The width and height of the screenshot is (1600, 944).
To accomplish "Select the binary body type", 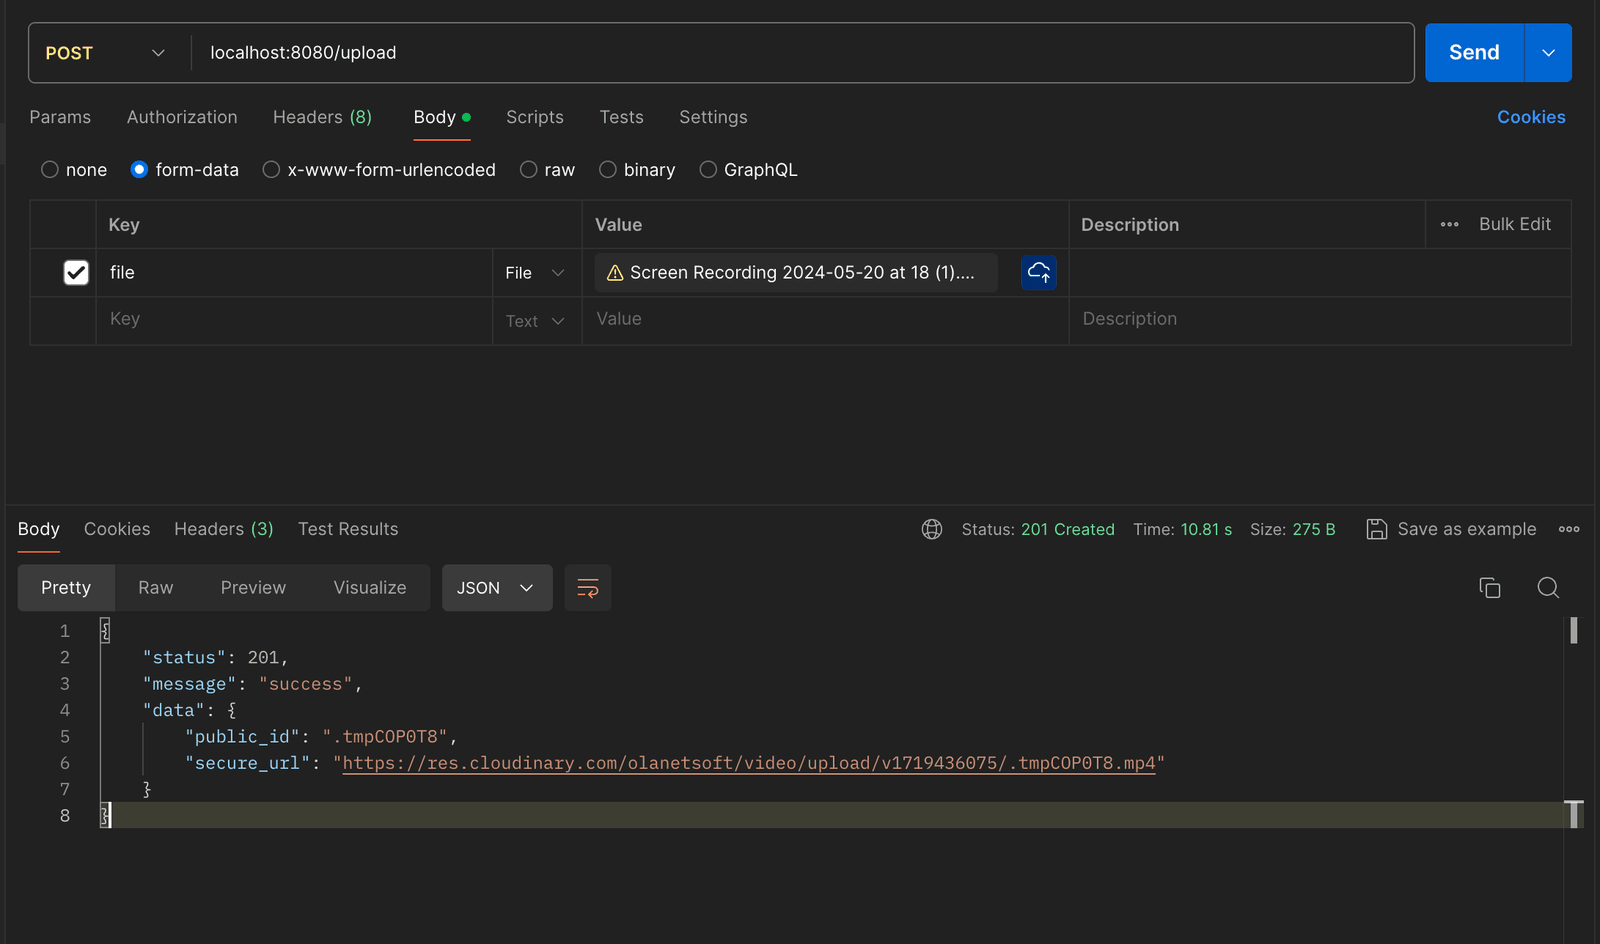I will 607,170.
